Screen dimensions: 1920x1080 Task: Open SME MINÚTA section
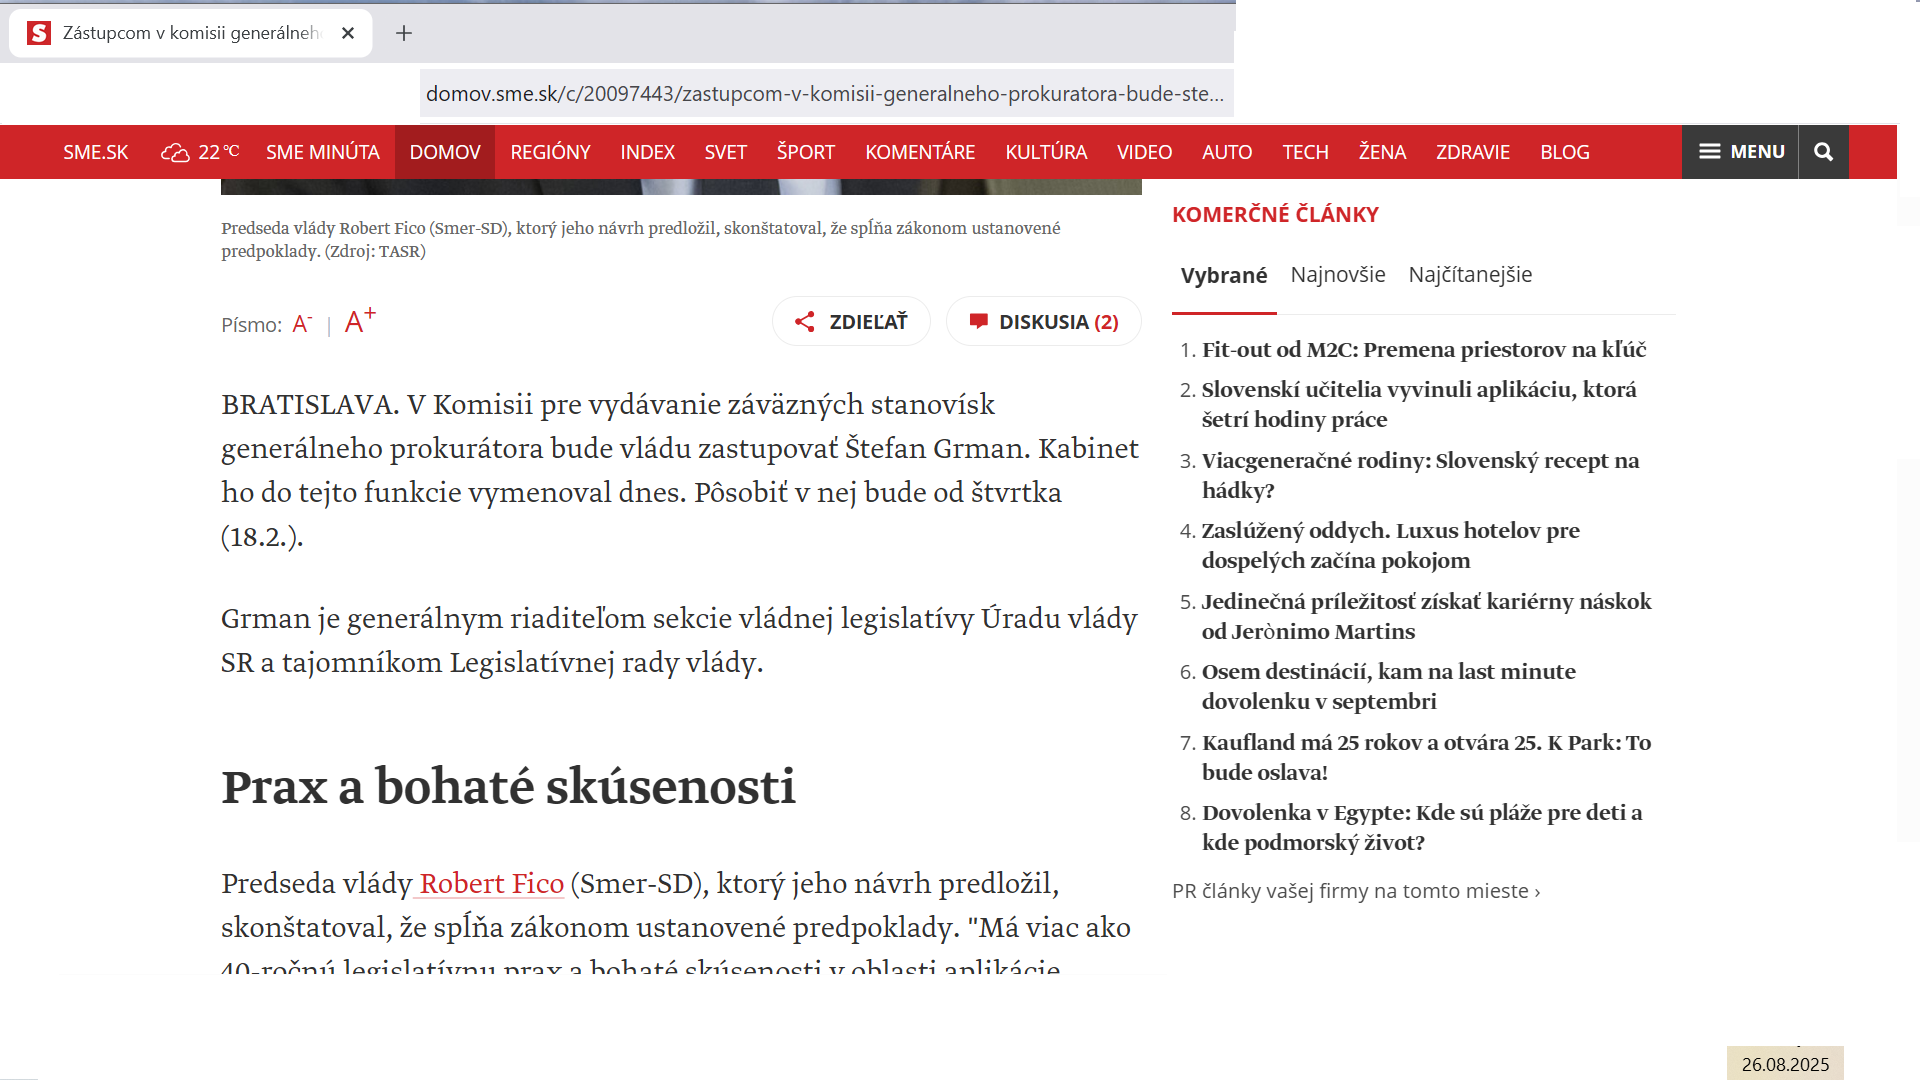323,152
